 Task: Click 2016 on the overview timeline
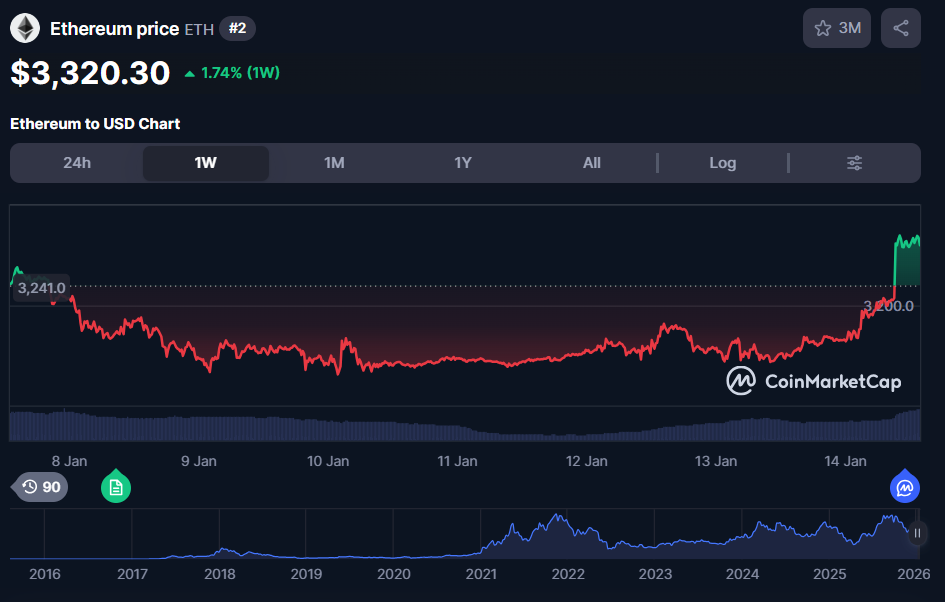coord(45,574)
